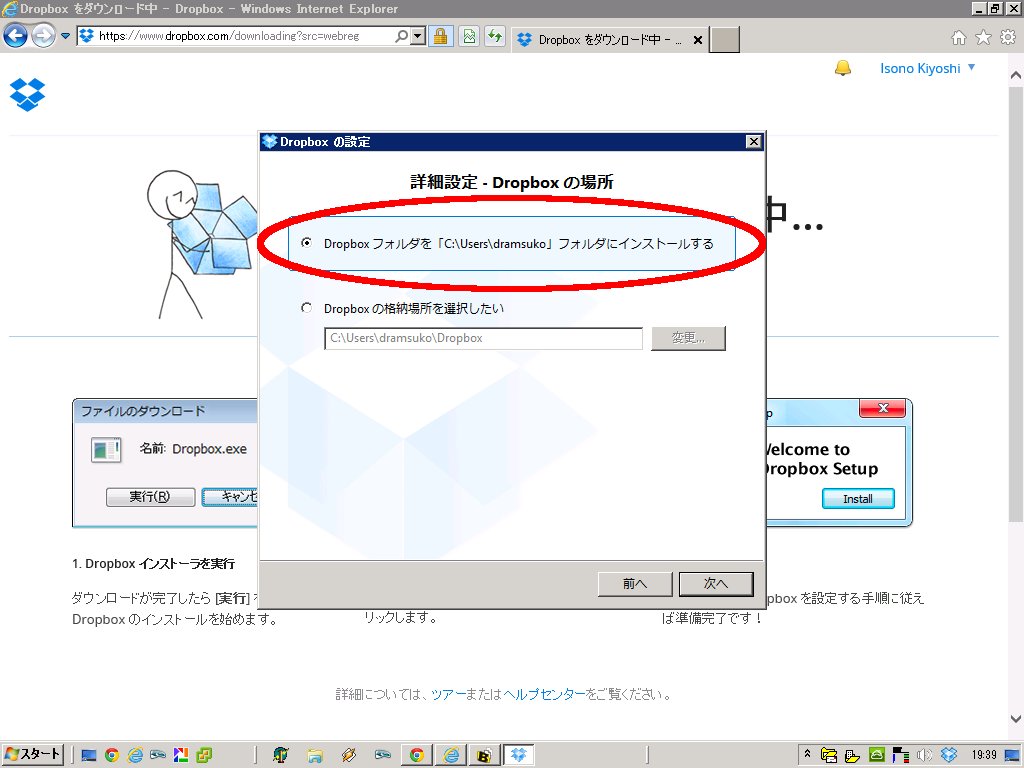Click the page scrollbar down arrow
Screen dimensions: 1024x768
(1016, 719)
